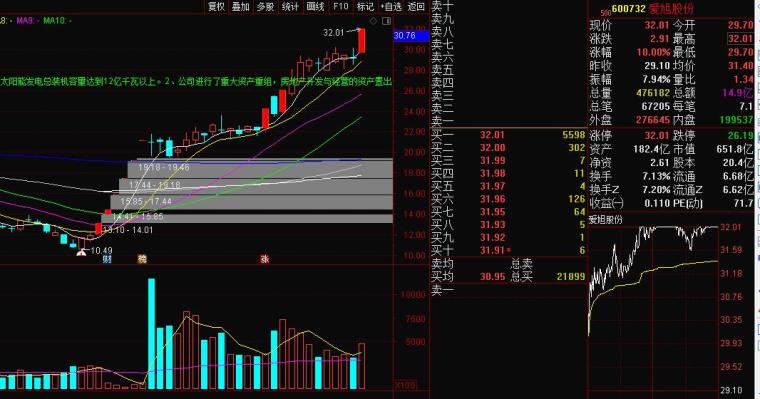Toggle the side panel layout icon
Screen dimensions: 760x399
click(386, 21)
